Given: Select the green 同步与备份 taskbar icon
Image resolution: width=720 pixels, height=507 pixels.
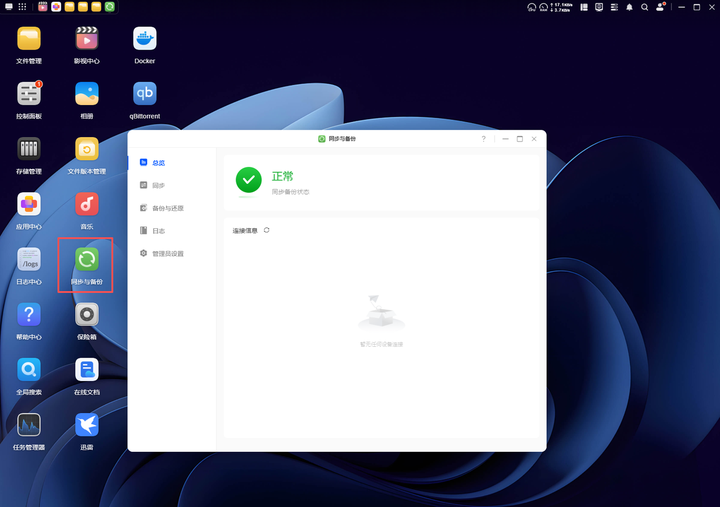Looking at the screenshot, I should coord(109,7).
